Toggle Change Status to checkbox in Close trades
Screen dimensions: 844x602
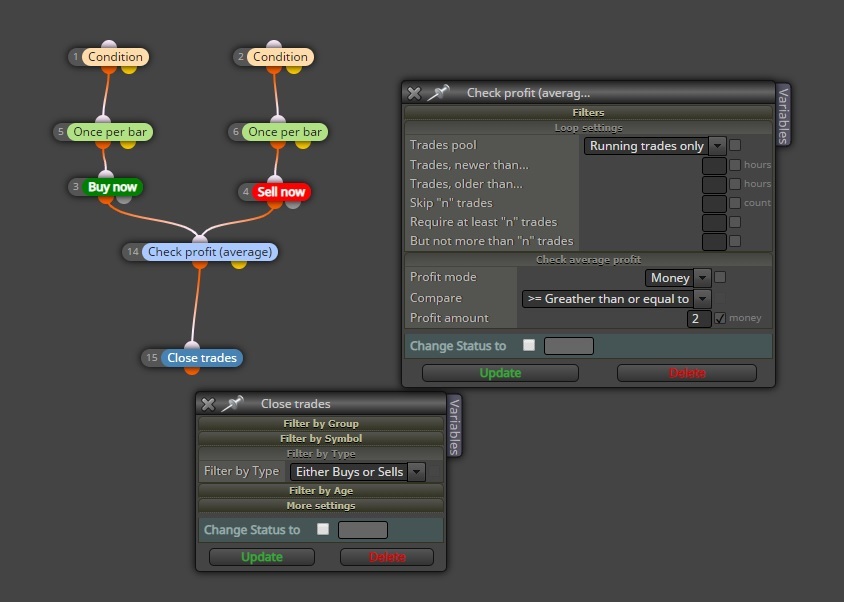coord(323,529)
